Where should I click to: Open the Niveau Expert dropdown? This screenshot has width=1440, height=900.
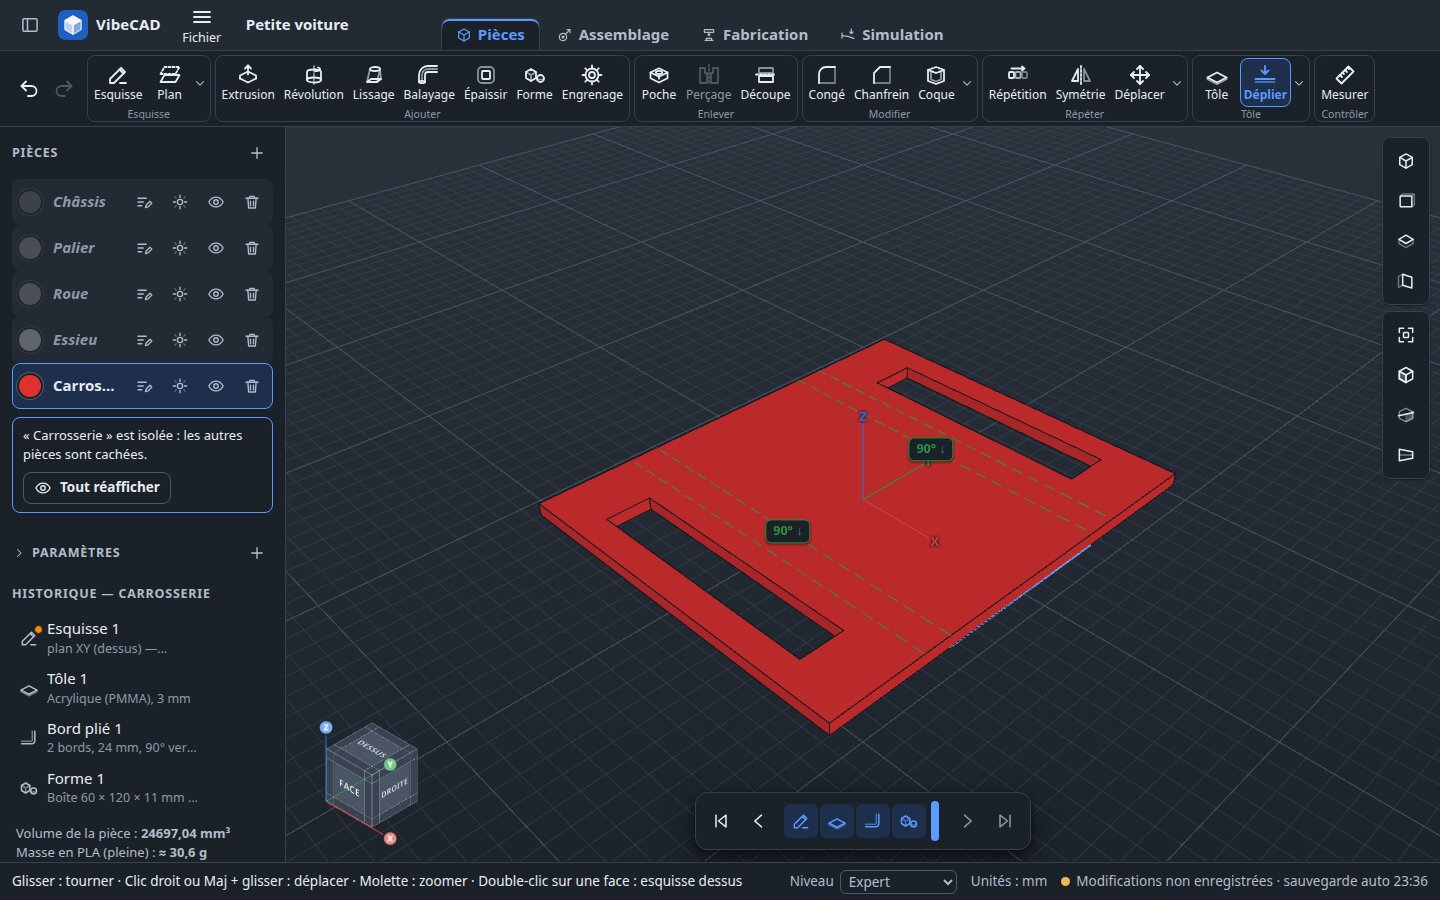click(x=898, y=882)
